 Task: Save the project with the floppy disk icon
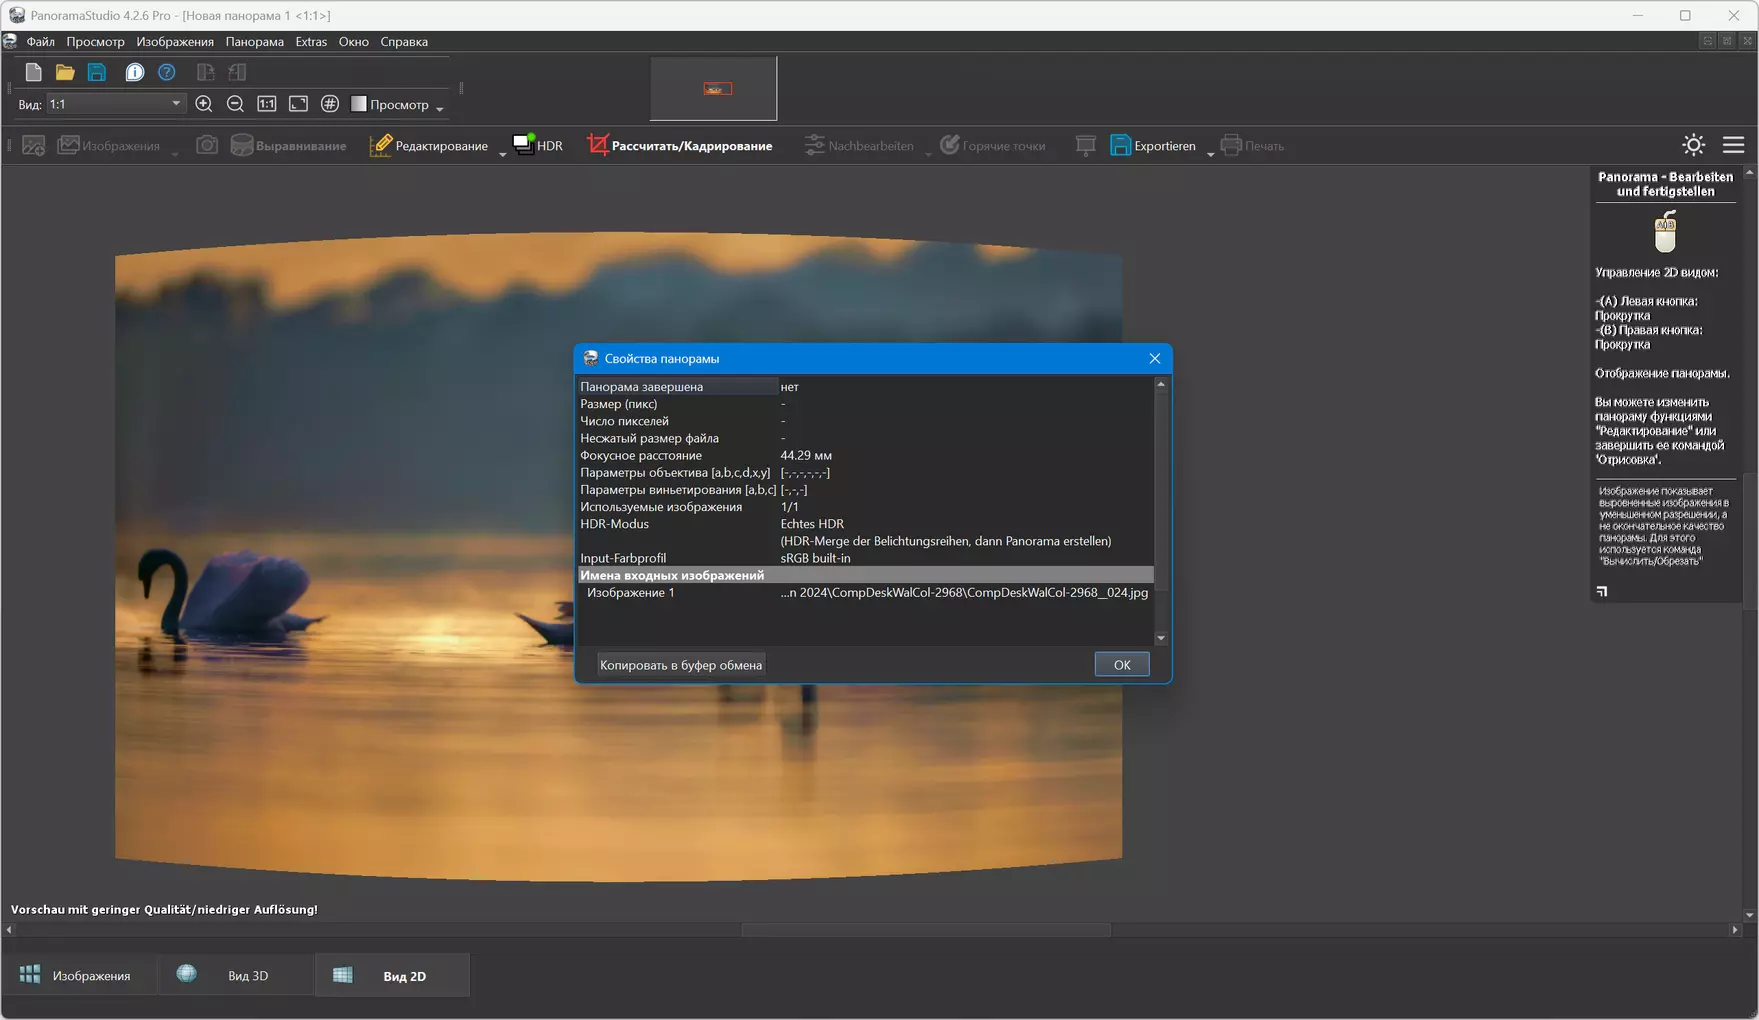click(x=97, y=72)
